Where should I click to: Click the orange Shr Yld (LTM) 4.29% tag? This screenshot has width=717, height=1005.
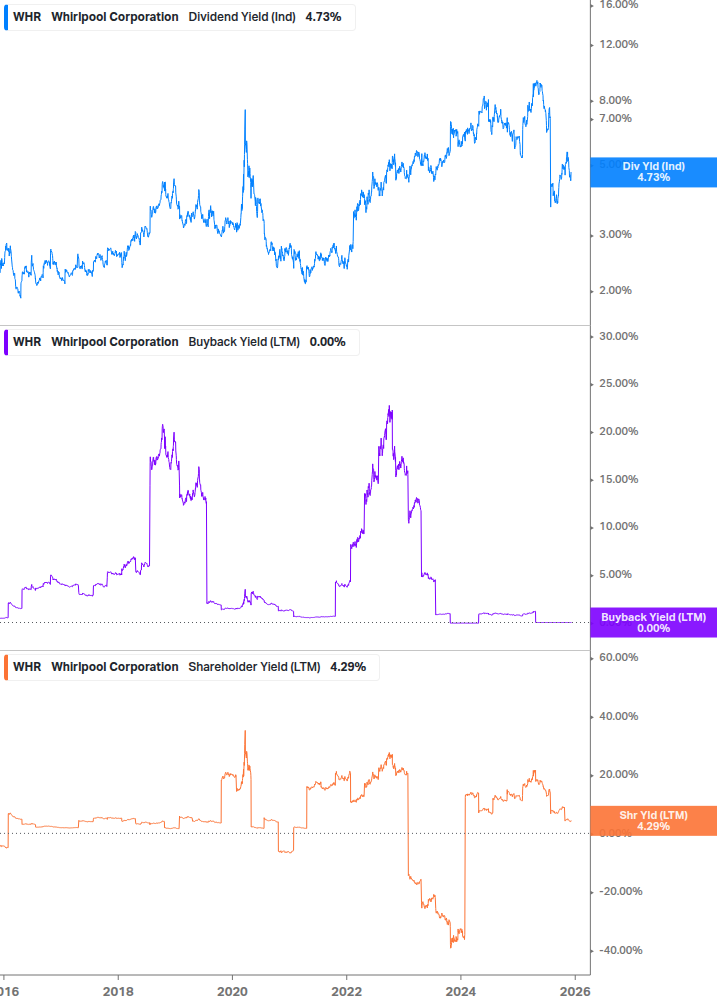point(653,820)
